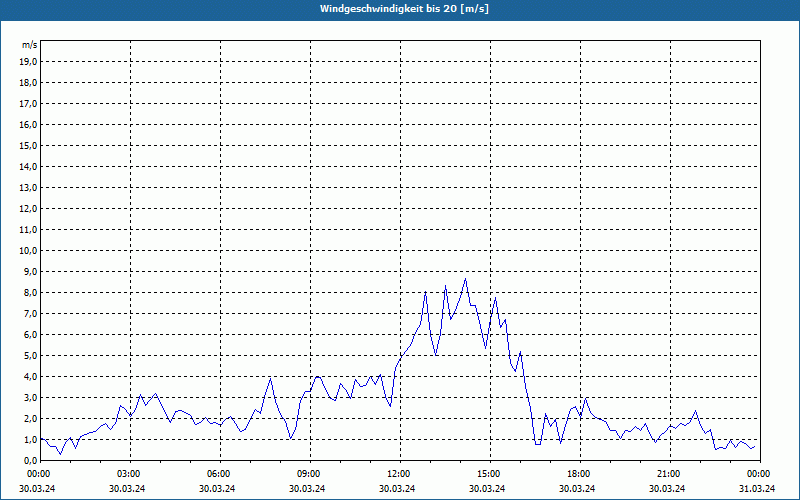The image size is (800, 500).
Task: Click the 30.03.24 date under 03:00
Action: tap(127, 489)
